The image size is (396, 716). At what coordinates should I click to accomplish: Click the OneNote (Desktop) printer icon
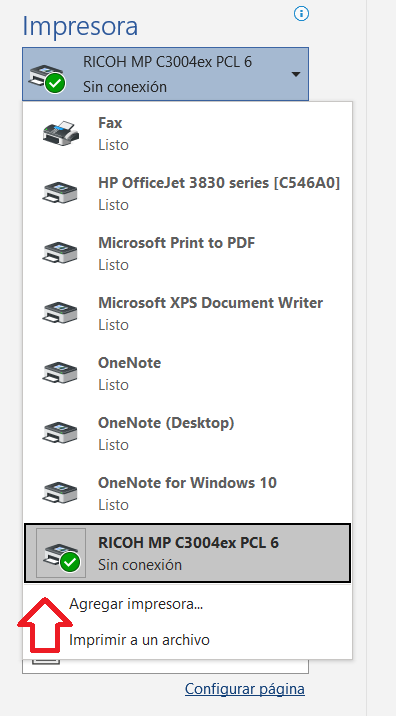[60, 433]
